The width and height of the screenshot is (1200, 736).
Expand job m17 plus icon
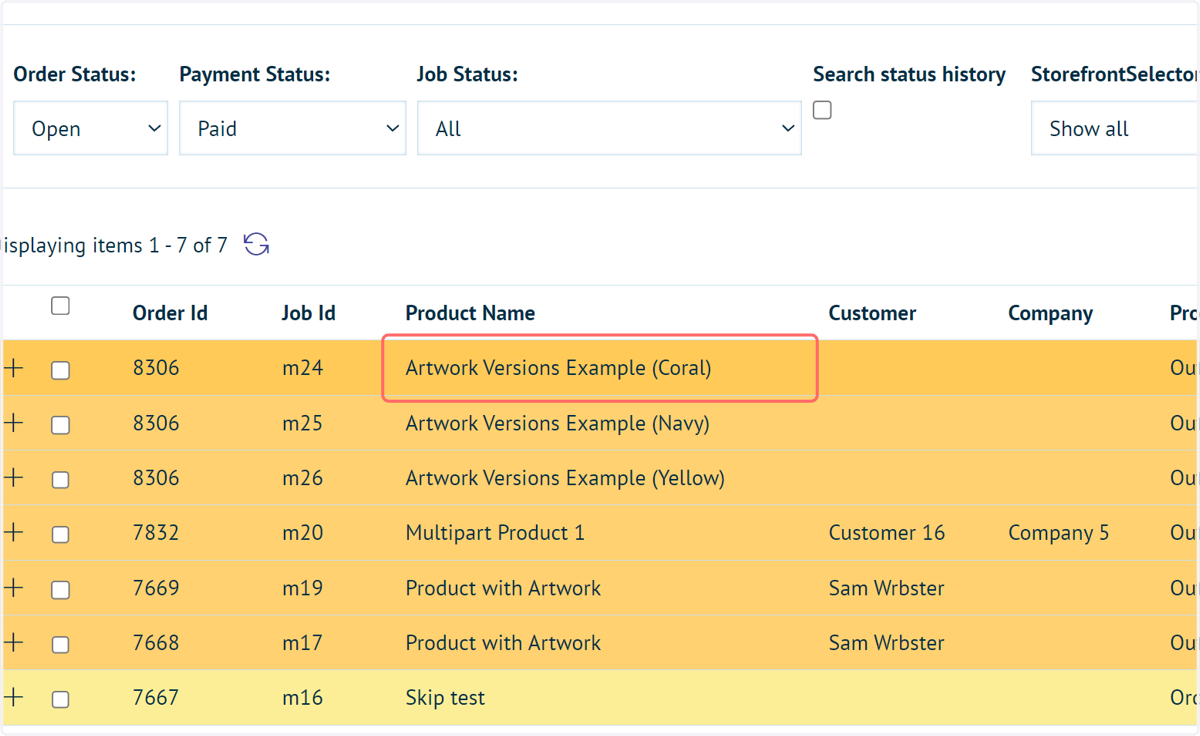[x=13, y=643]
